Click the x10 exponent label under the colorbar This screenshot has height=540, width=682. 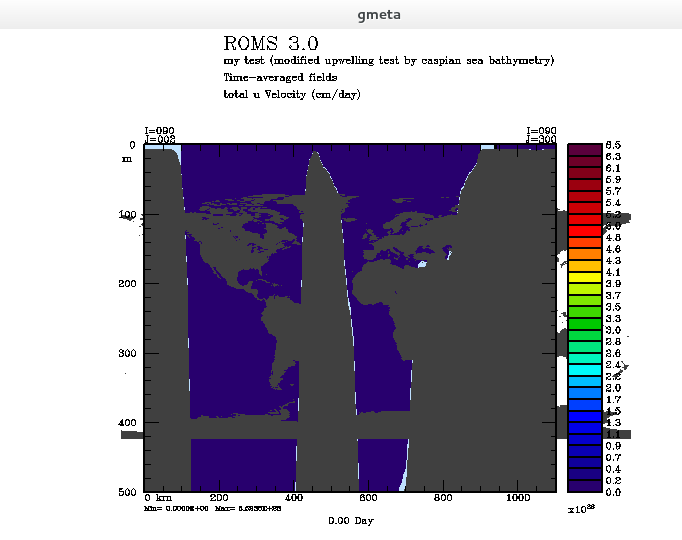point(581,509)
